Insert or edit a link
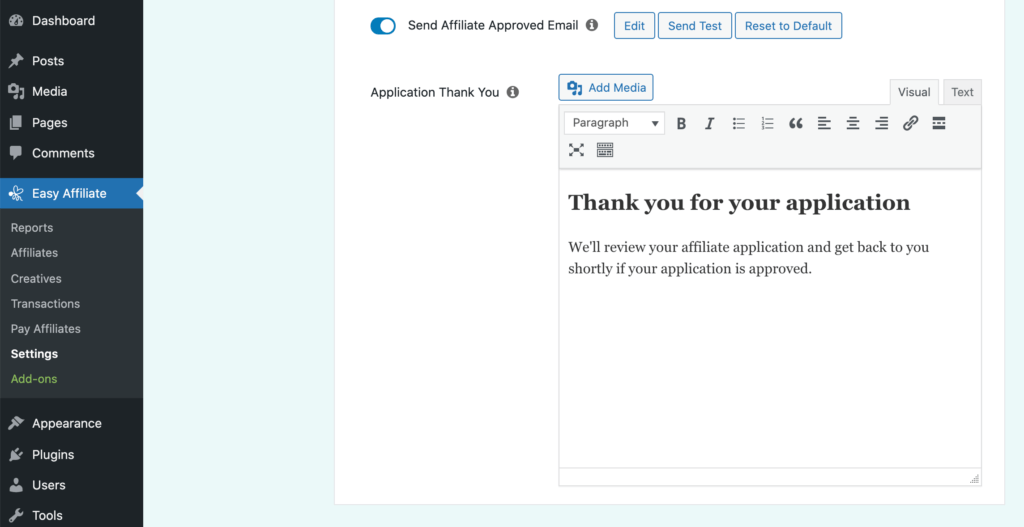1024x527 pixels. tap(910, 123)
